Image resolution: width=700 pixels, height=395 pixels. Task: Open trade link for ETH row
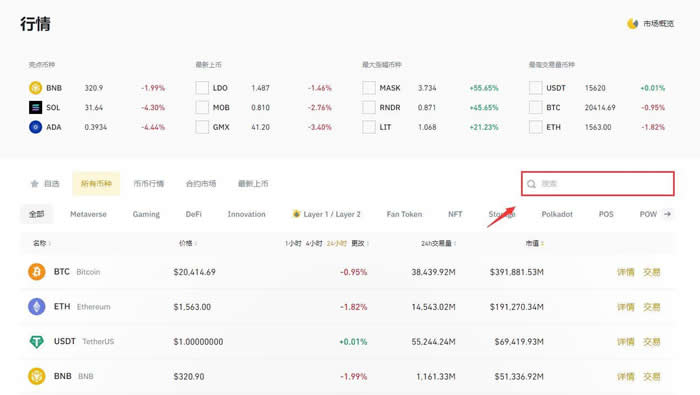point(652,307)
